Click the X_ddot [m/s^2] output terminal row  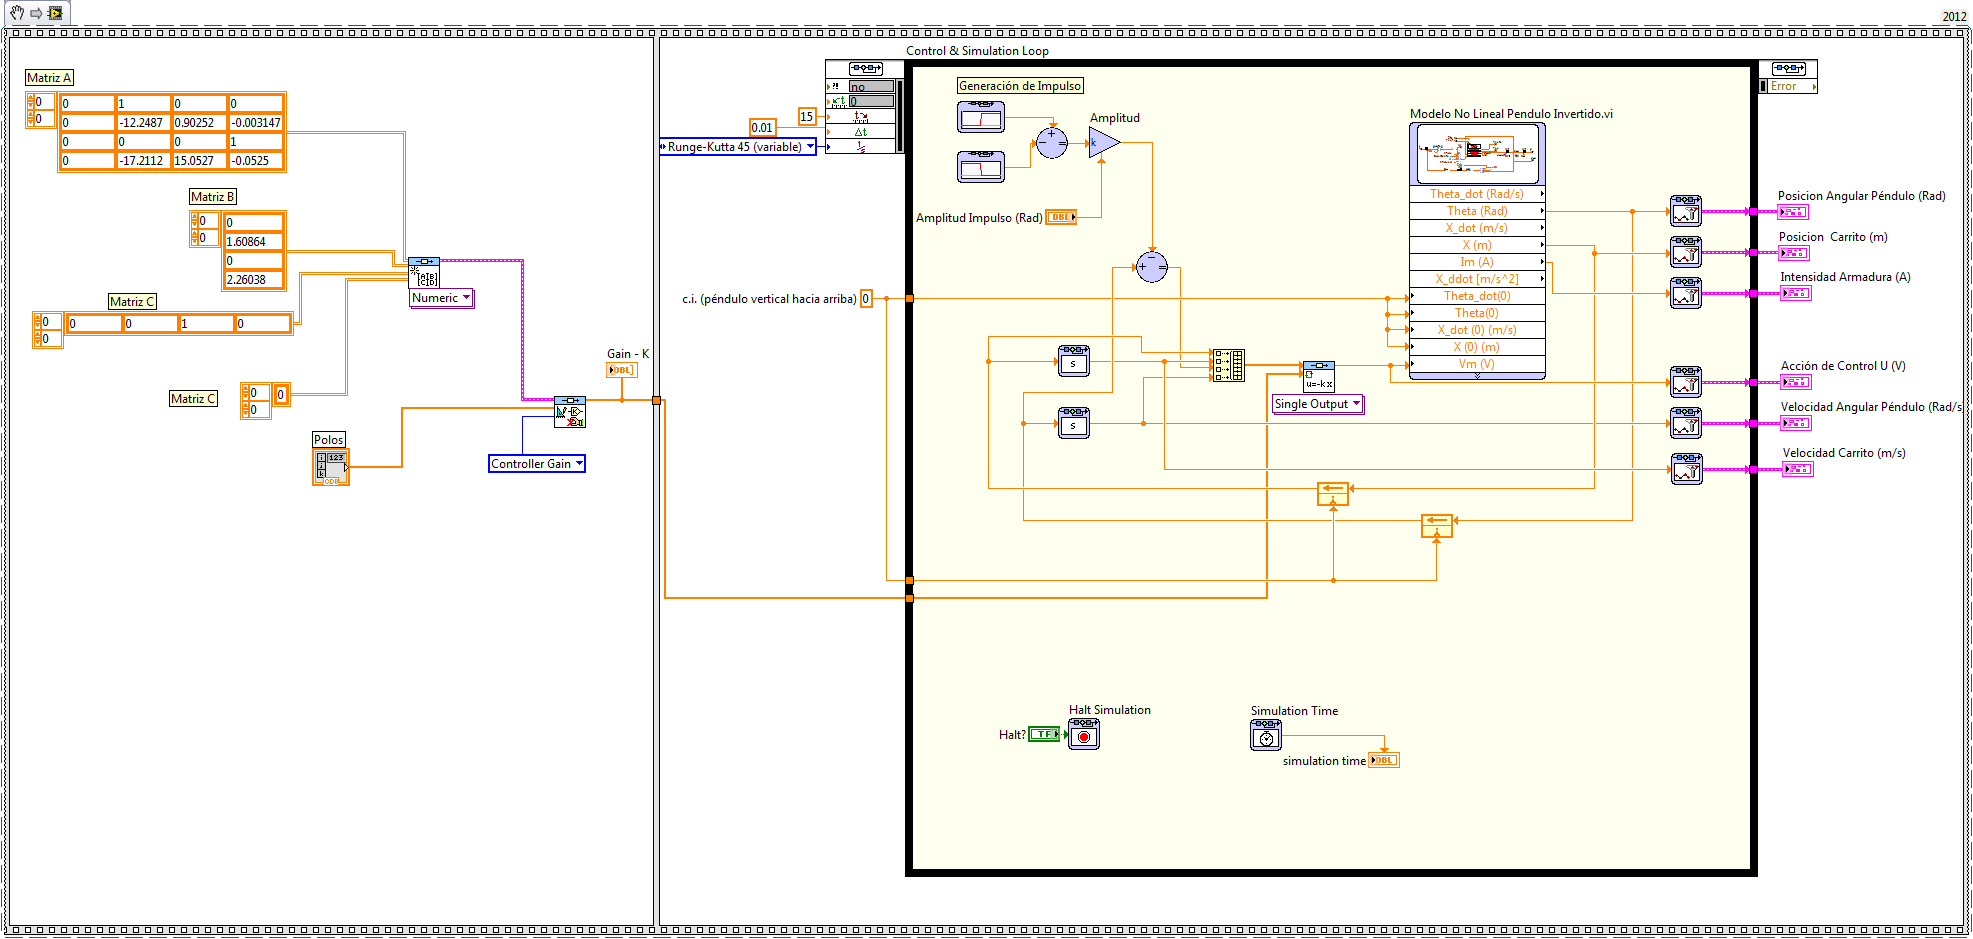(1477, 279)
